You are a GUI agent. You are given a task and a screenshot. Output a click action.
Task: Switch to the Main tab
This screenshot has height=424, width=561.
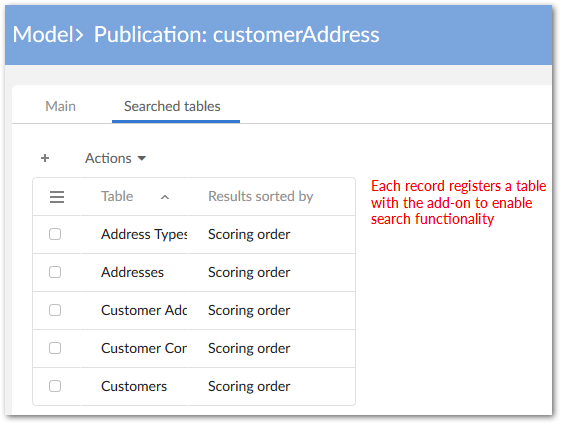click(x=60, y=106)
